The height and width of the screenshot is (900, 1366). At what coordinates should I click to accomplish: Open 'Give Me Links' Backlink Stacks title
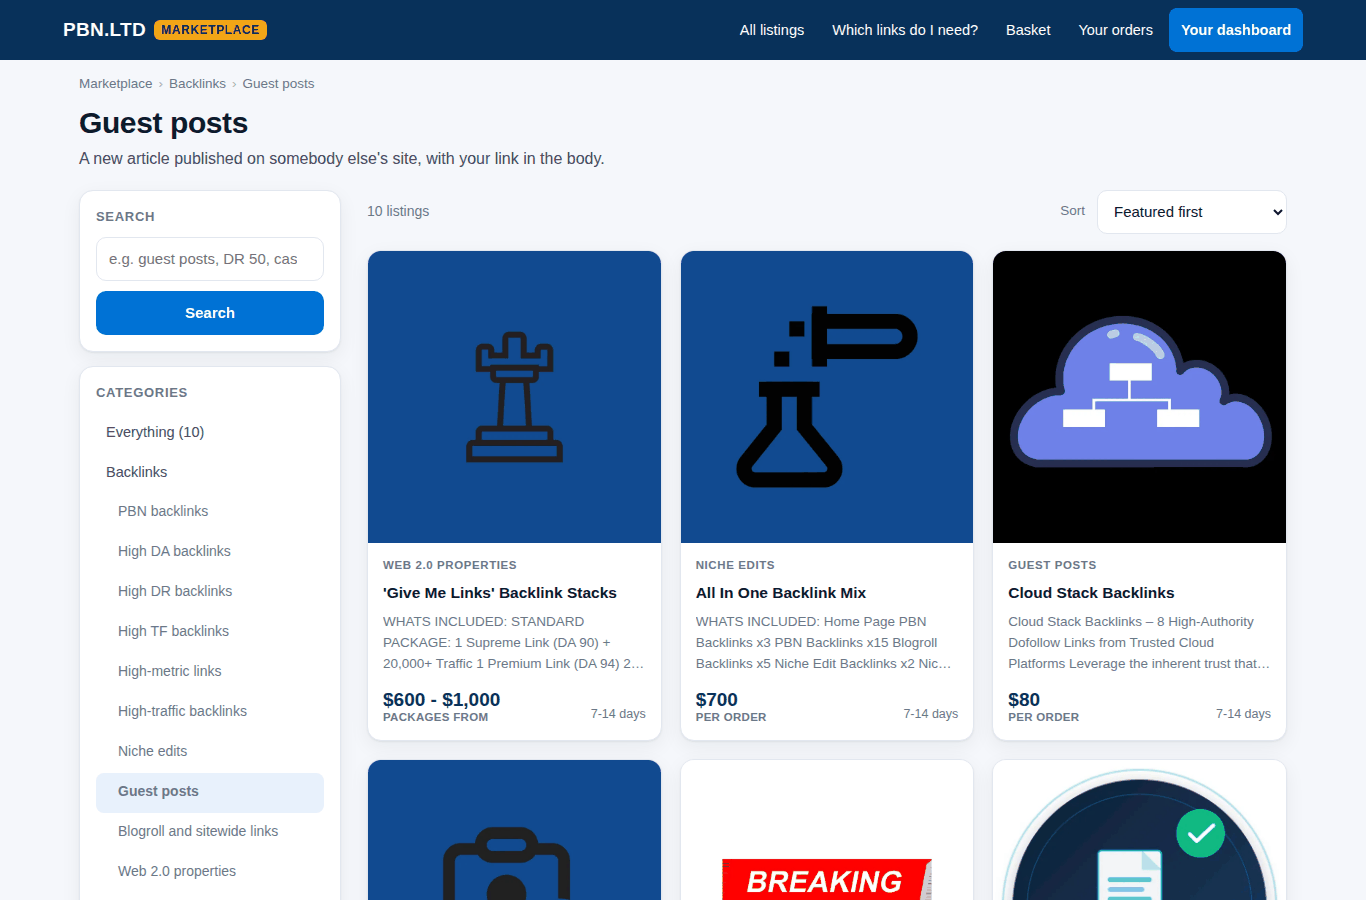500,593
